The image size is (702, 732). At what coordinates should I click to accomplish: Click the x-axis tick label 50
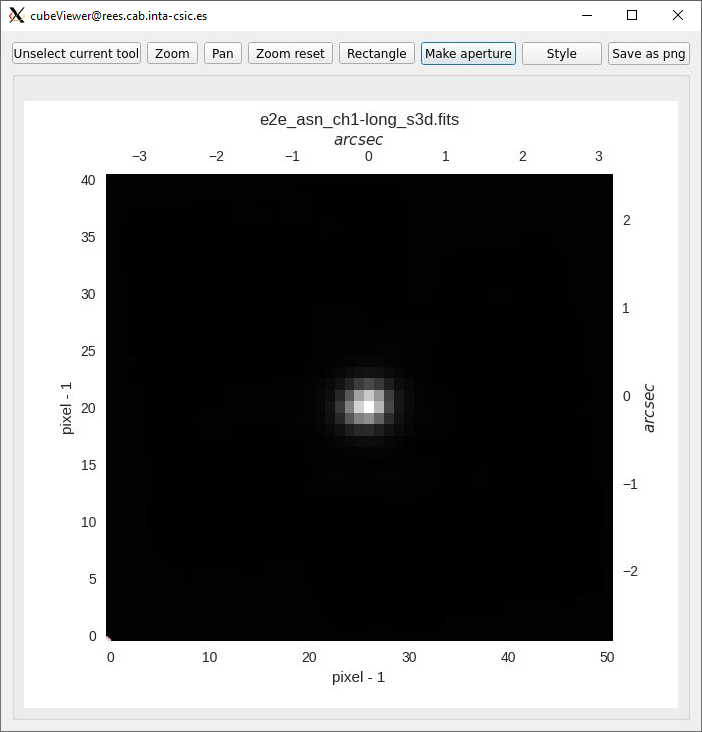click(x=607, y=657)
